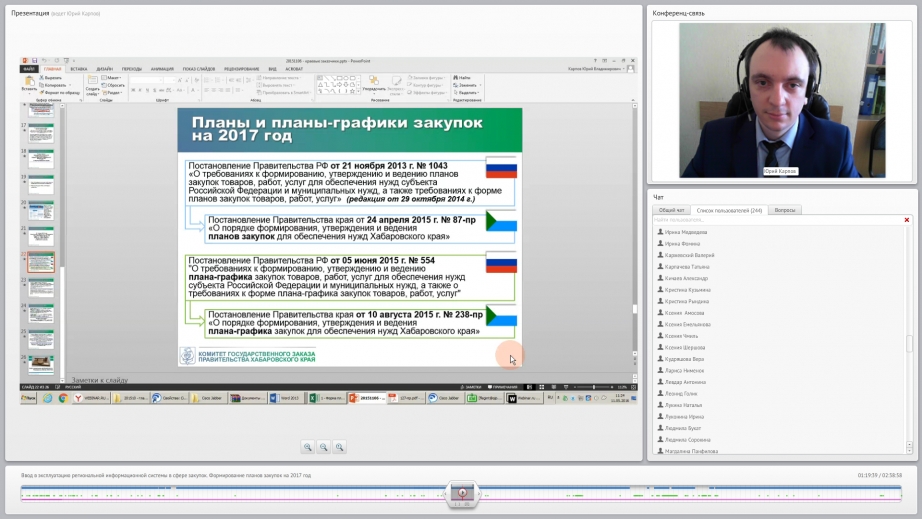Open the 'Заменить' replace dropdown
The width and height of the screenshot is (922, 519).
click(467, 85)
